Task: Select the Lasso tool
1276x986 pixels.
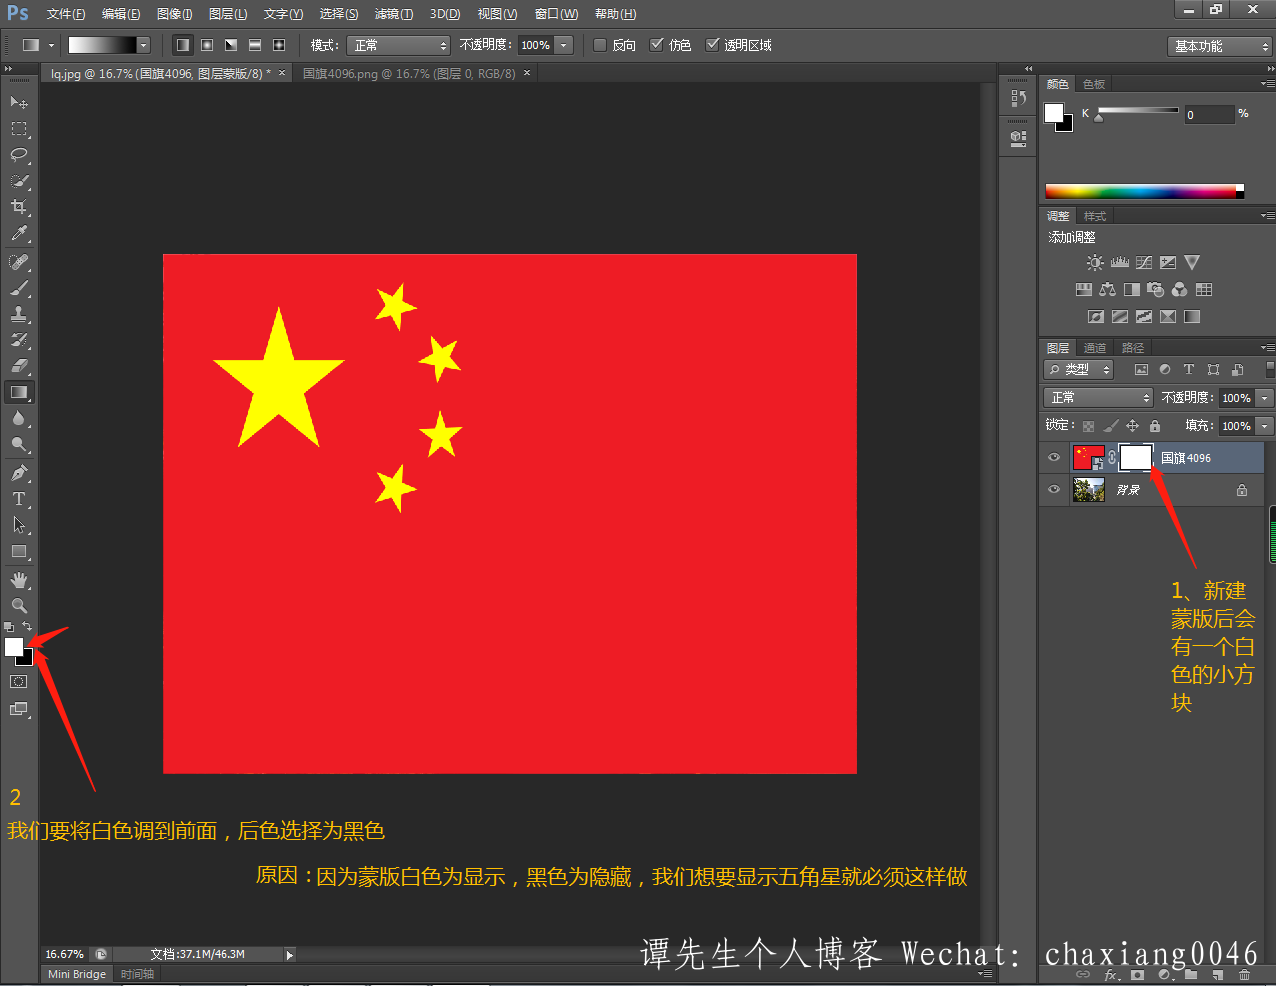Action: tap(19, 155)
